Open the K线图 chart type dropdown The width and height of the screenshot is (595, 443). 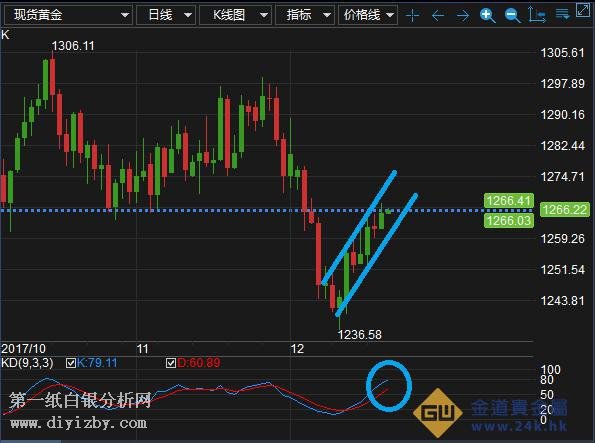235,15
